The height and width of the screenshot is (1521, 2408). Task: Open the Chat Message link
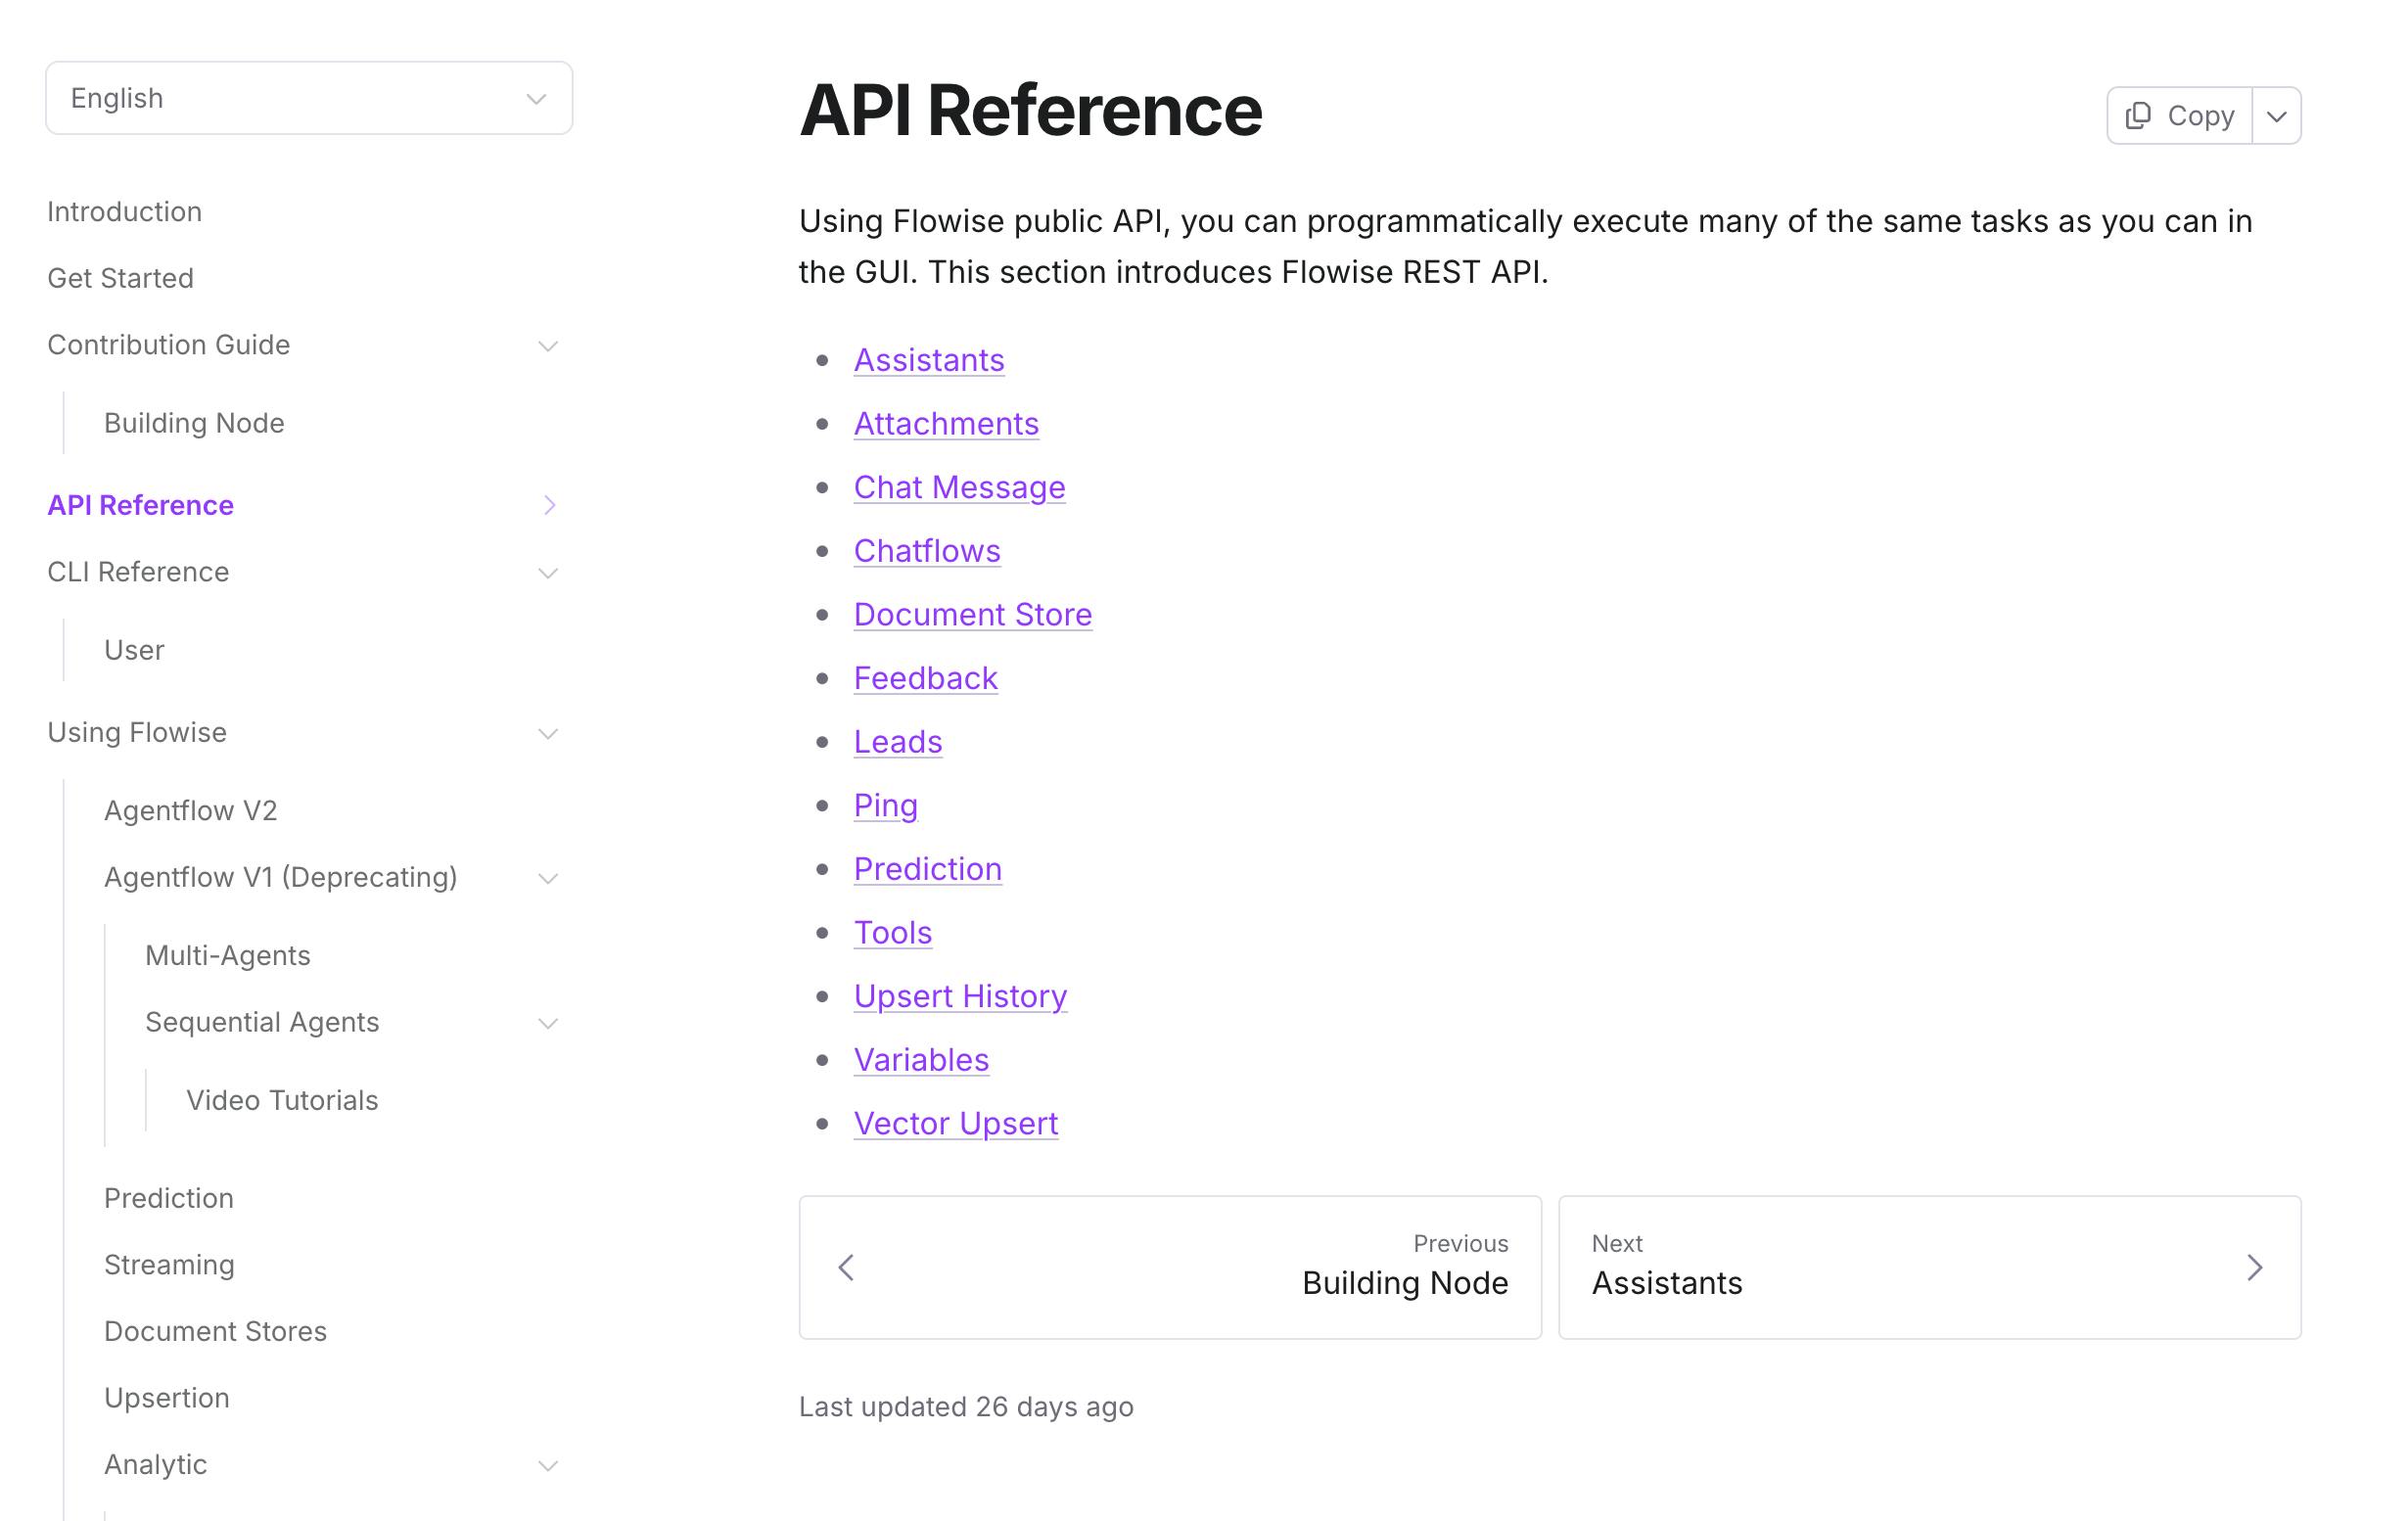click(x=959, y=487)
